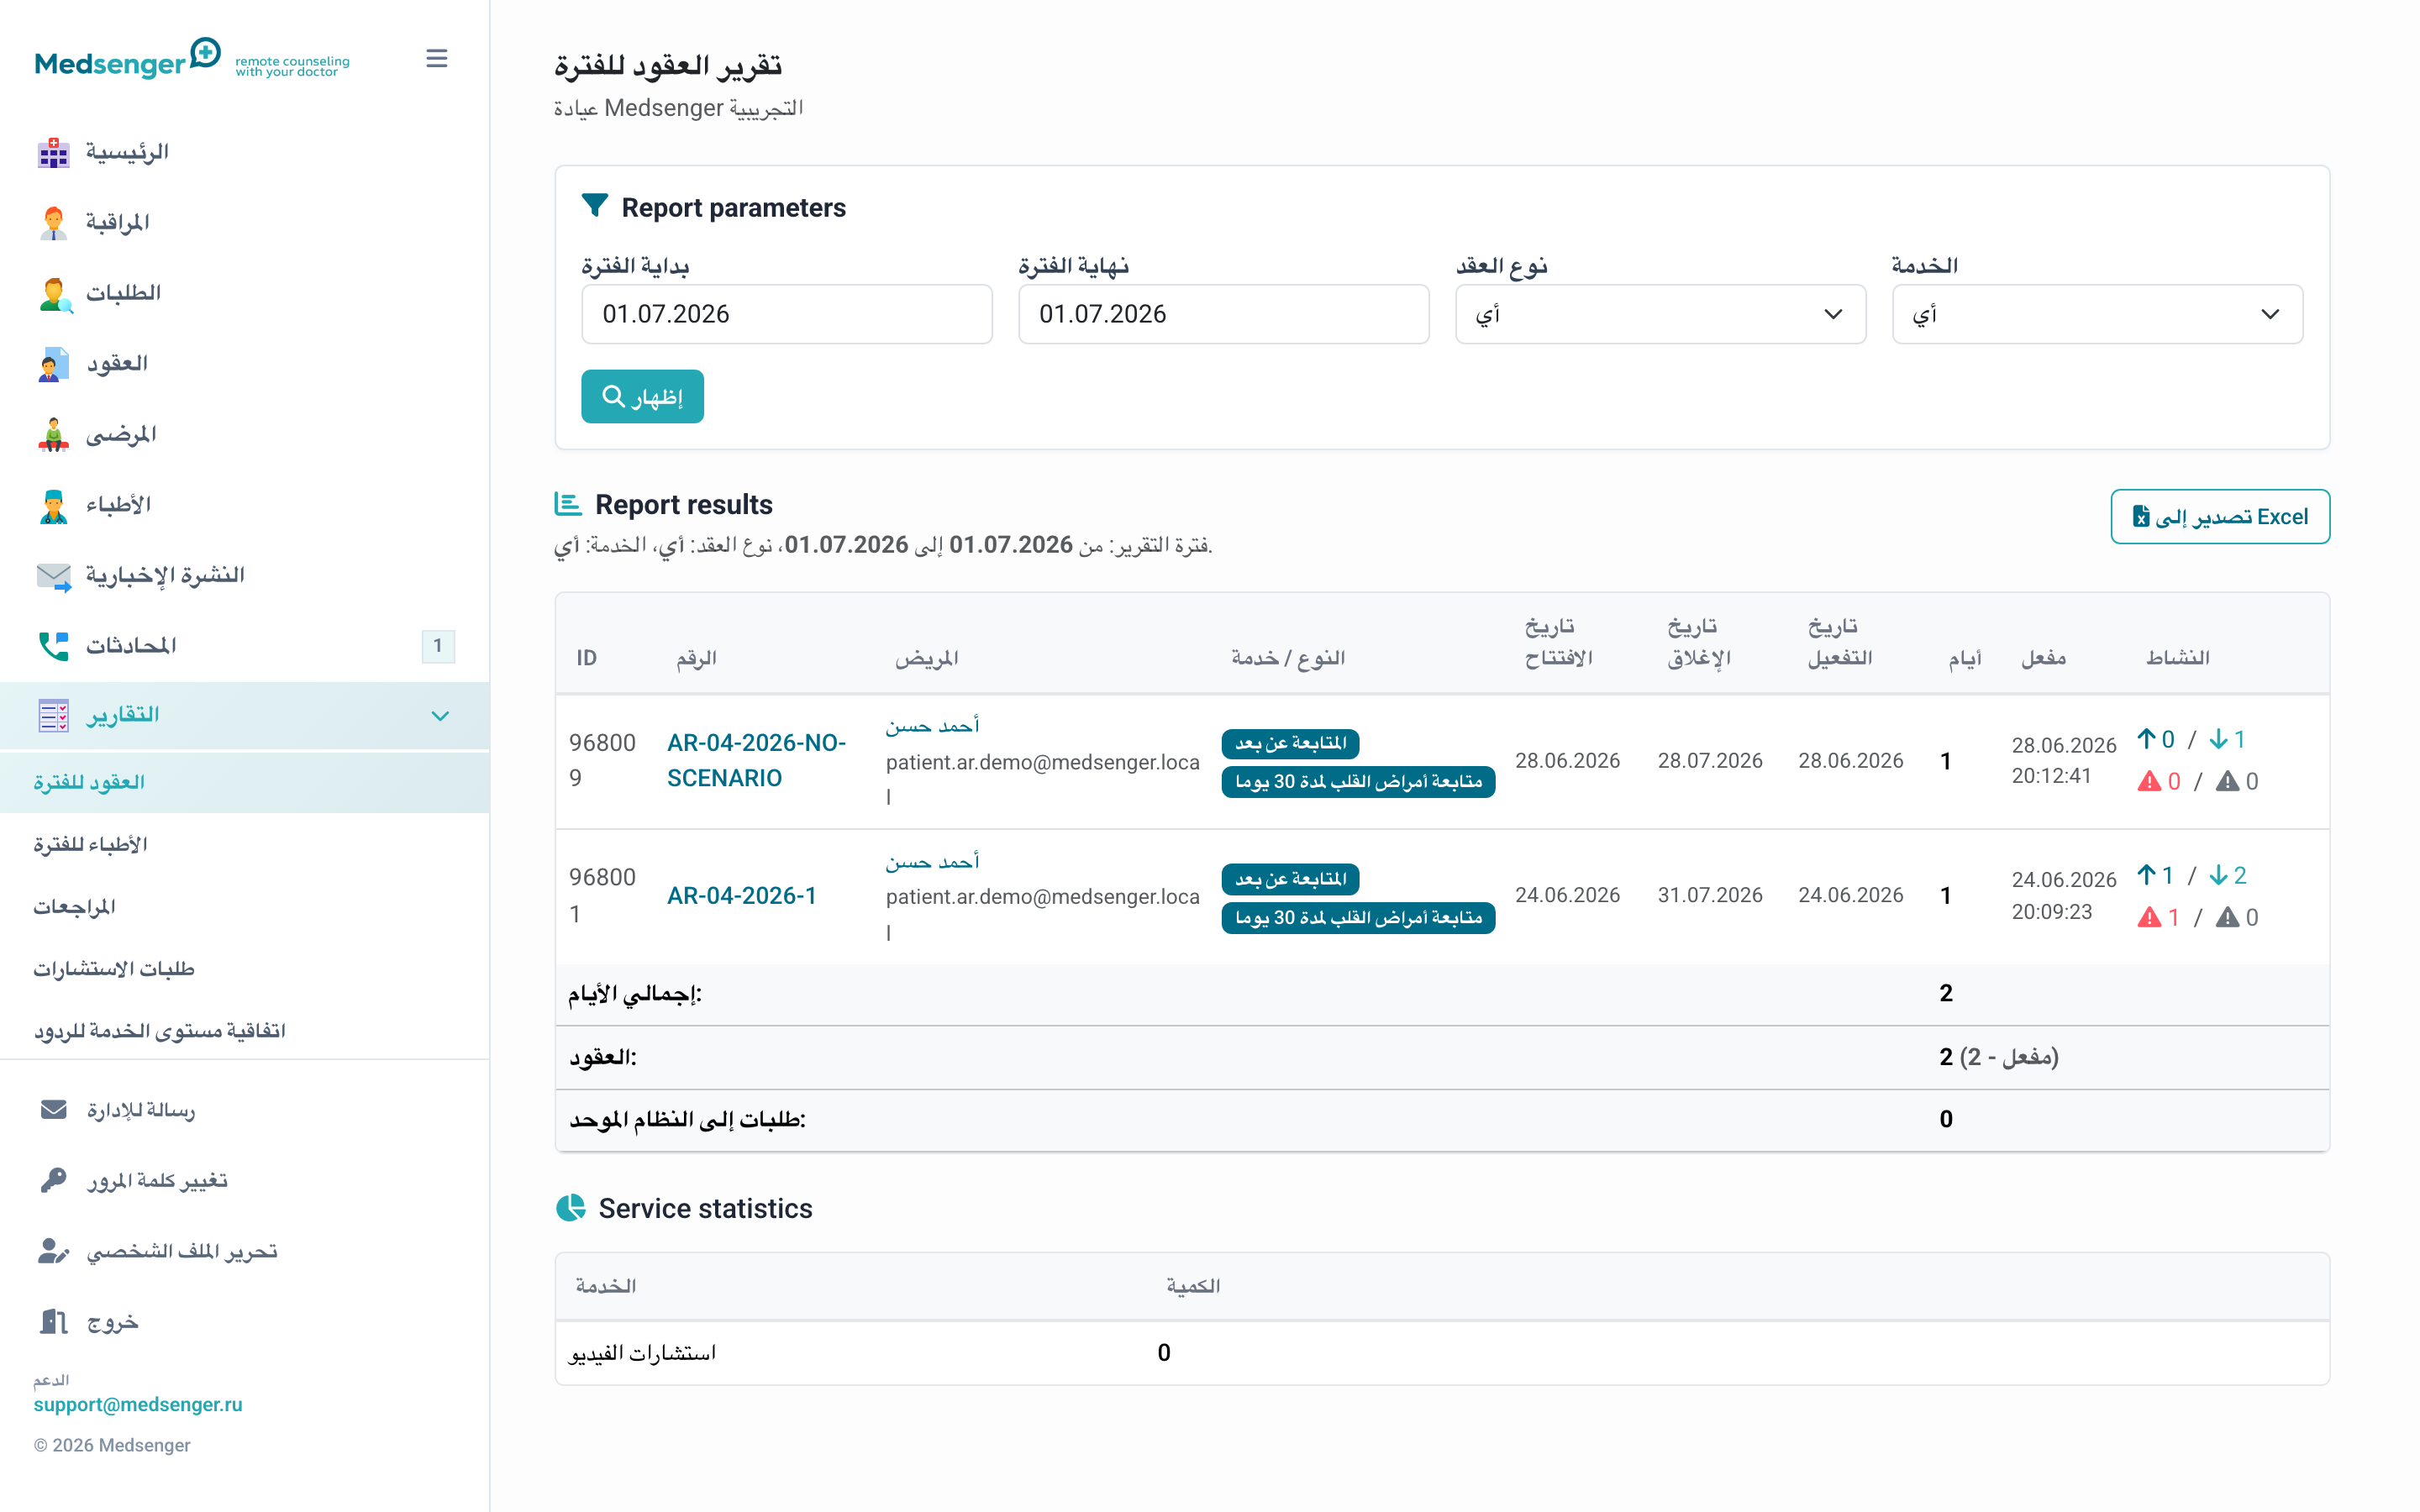Click the hospital icon beside الرئيسية
This screenshot has height=1512, width=2420.
coord(54,152)
